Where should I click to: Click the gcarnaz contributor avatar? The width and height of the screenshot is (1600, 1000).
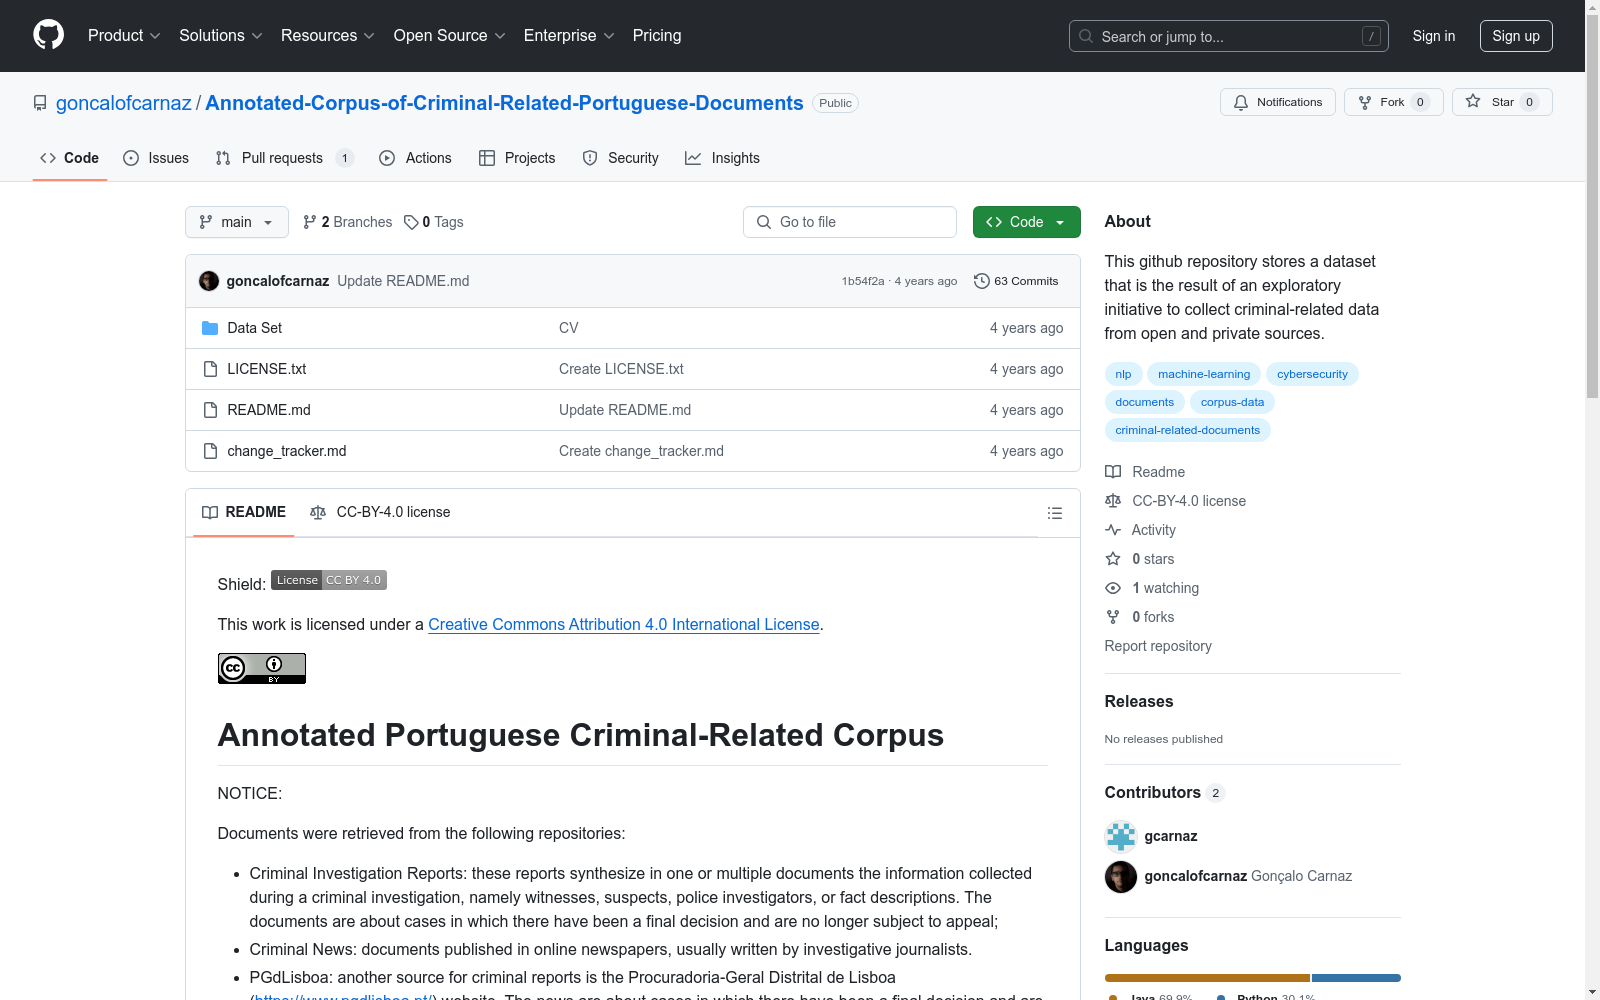[1121, 836]
